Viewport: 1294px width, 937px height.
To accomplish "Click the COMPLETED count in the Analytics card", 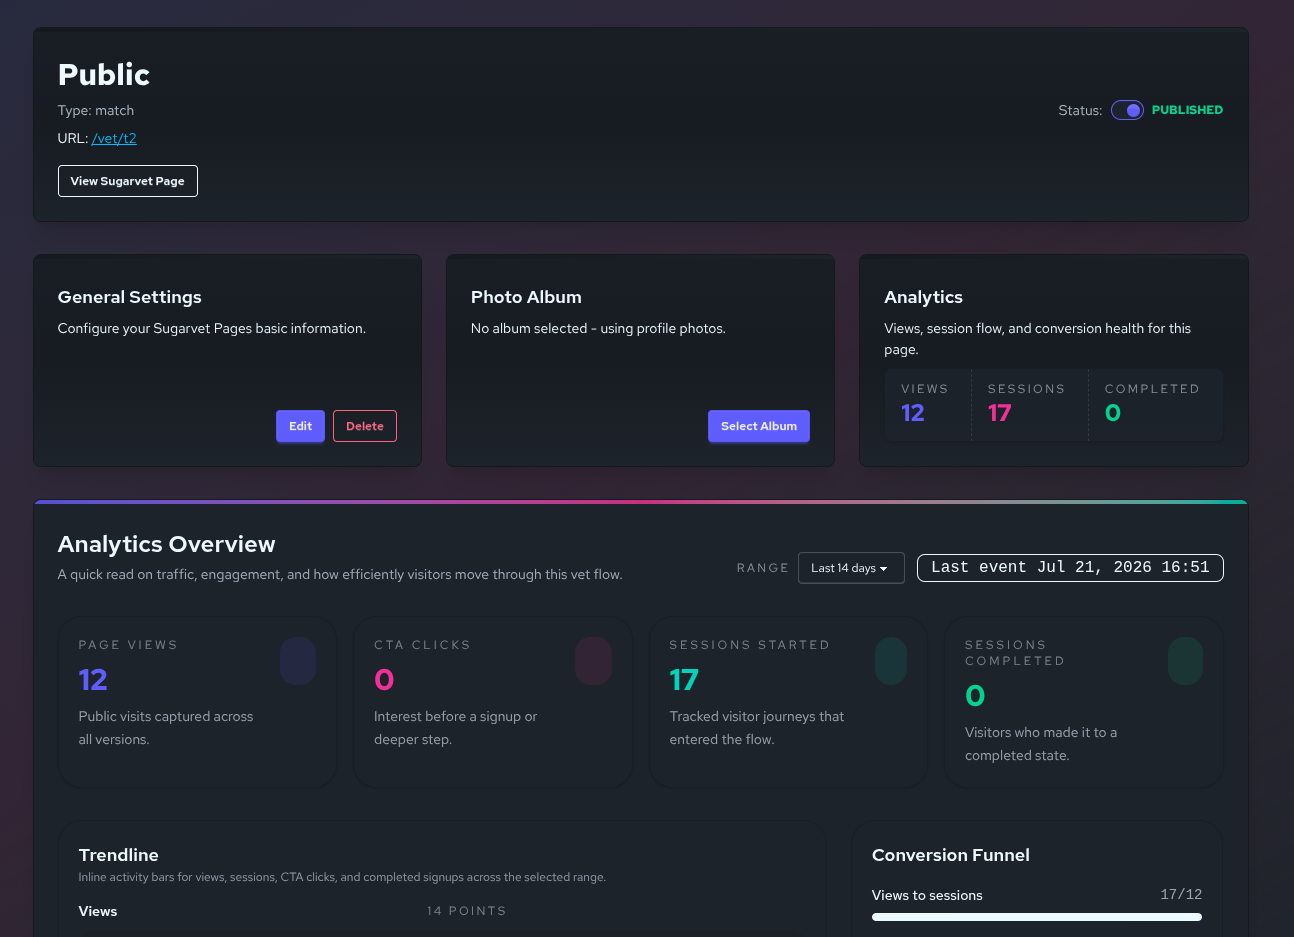I will [x=1113, y=413].
